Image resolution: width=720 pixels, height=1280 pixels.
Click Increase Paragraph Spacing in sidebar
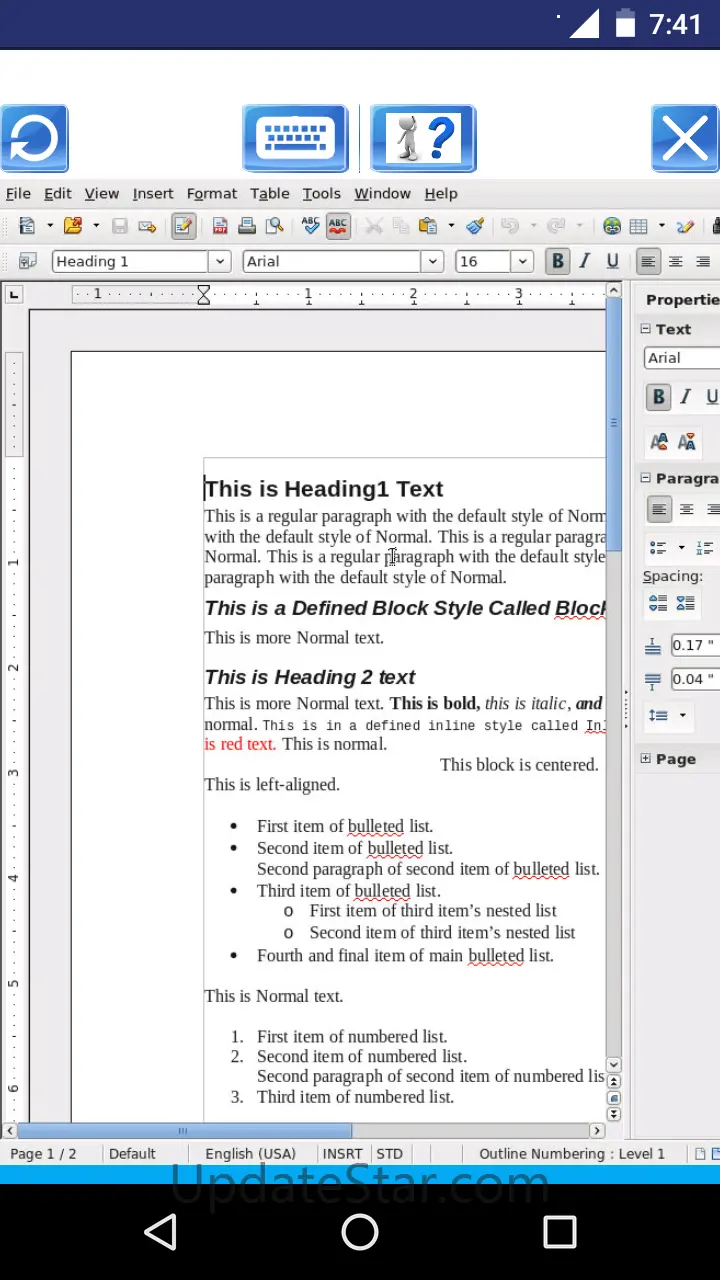coord(658,603)
